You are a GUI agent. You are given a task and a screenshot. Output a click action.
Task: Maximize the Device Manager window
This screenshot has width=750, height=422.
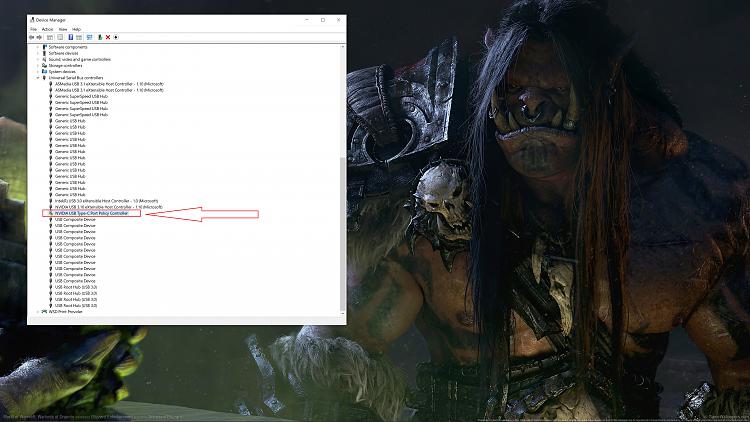(323, 20)
